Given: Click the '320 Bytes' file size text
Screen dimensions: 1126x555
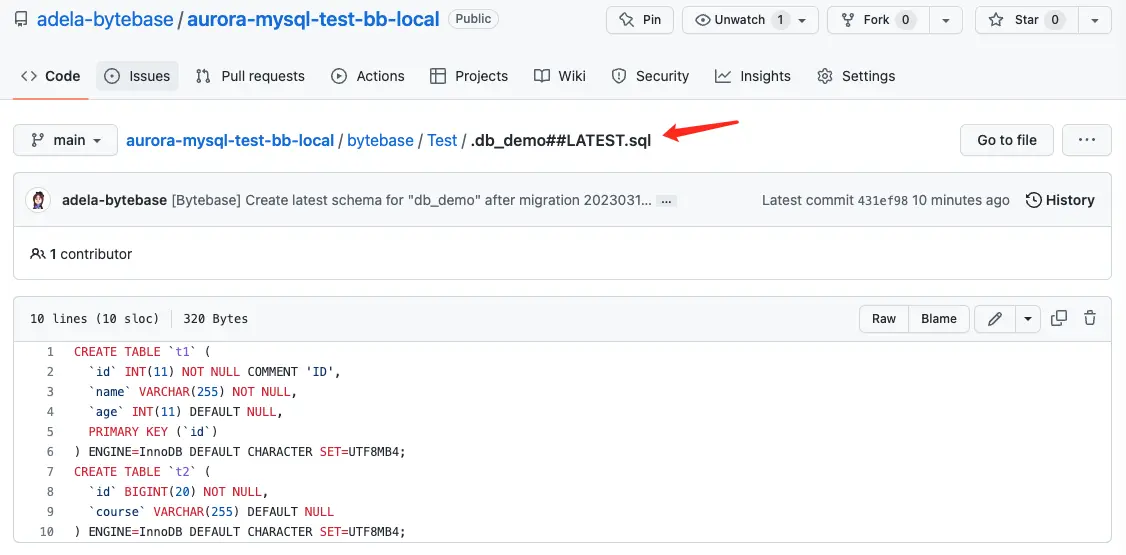Looking at the screenshot, I should click(215, 319).
